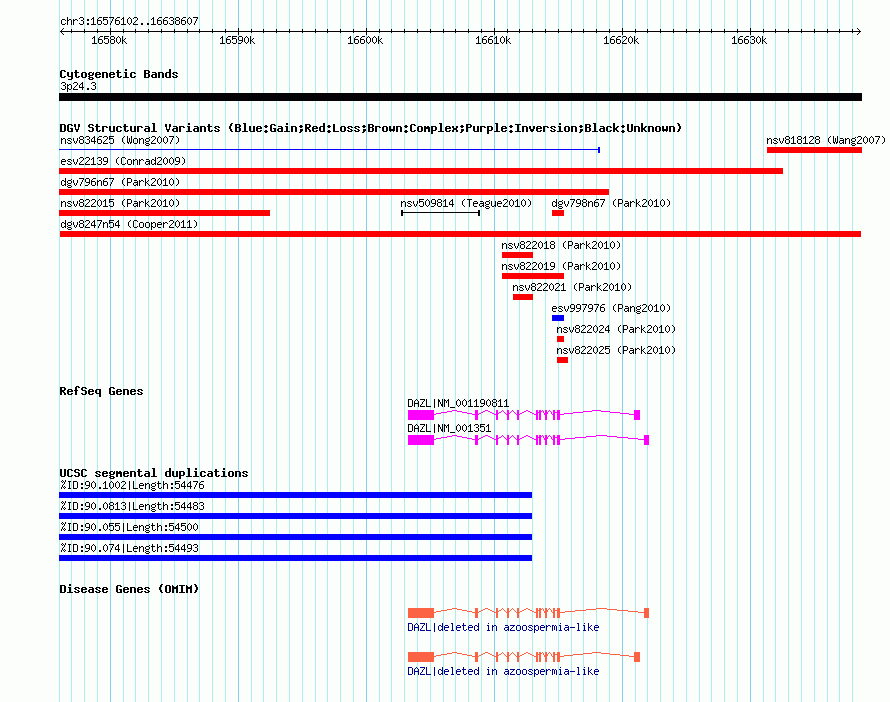The width and height of the screenshot is (890, 702).
Task: Click the %ID:90.0813|Length:54483 duplication label
Action: 132,506
